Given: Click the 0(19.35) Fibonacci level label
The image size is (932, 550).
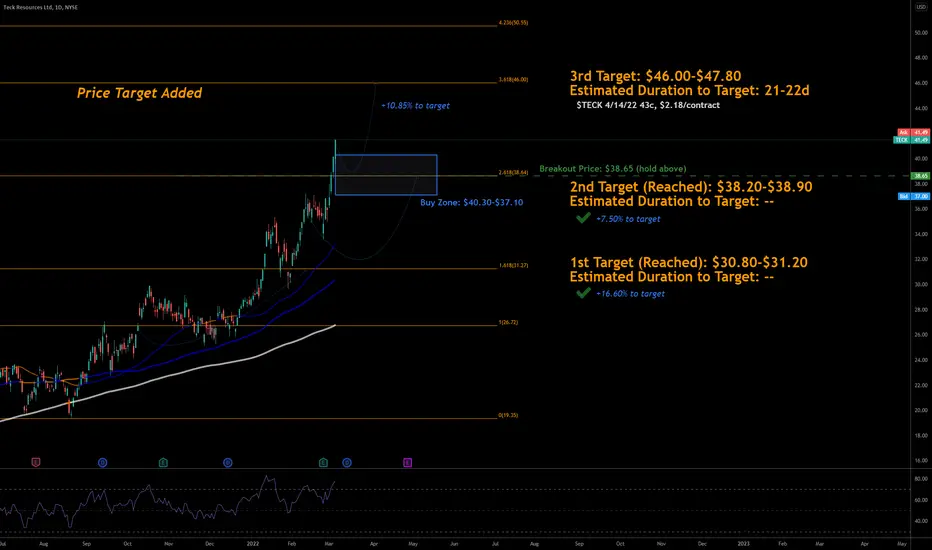Looking at the screenshot, I should click(x=508, y=415).
